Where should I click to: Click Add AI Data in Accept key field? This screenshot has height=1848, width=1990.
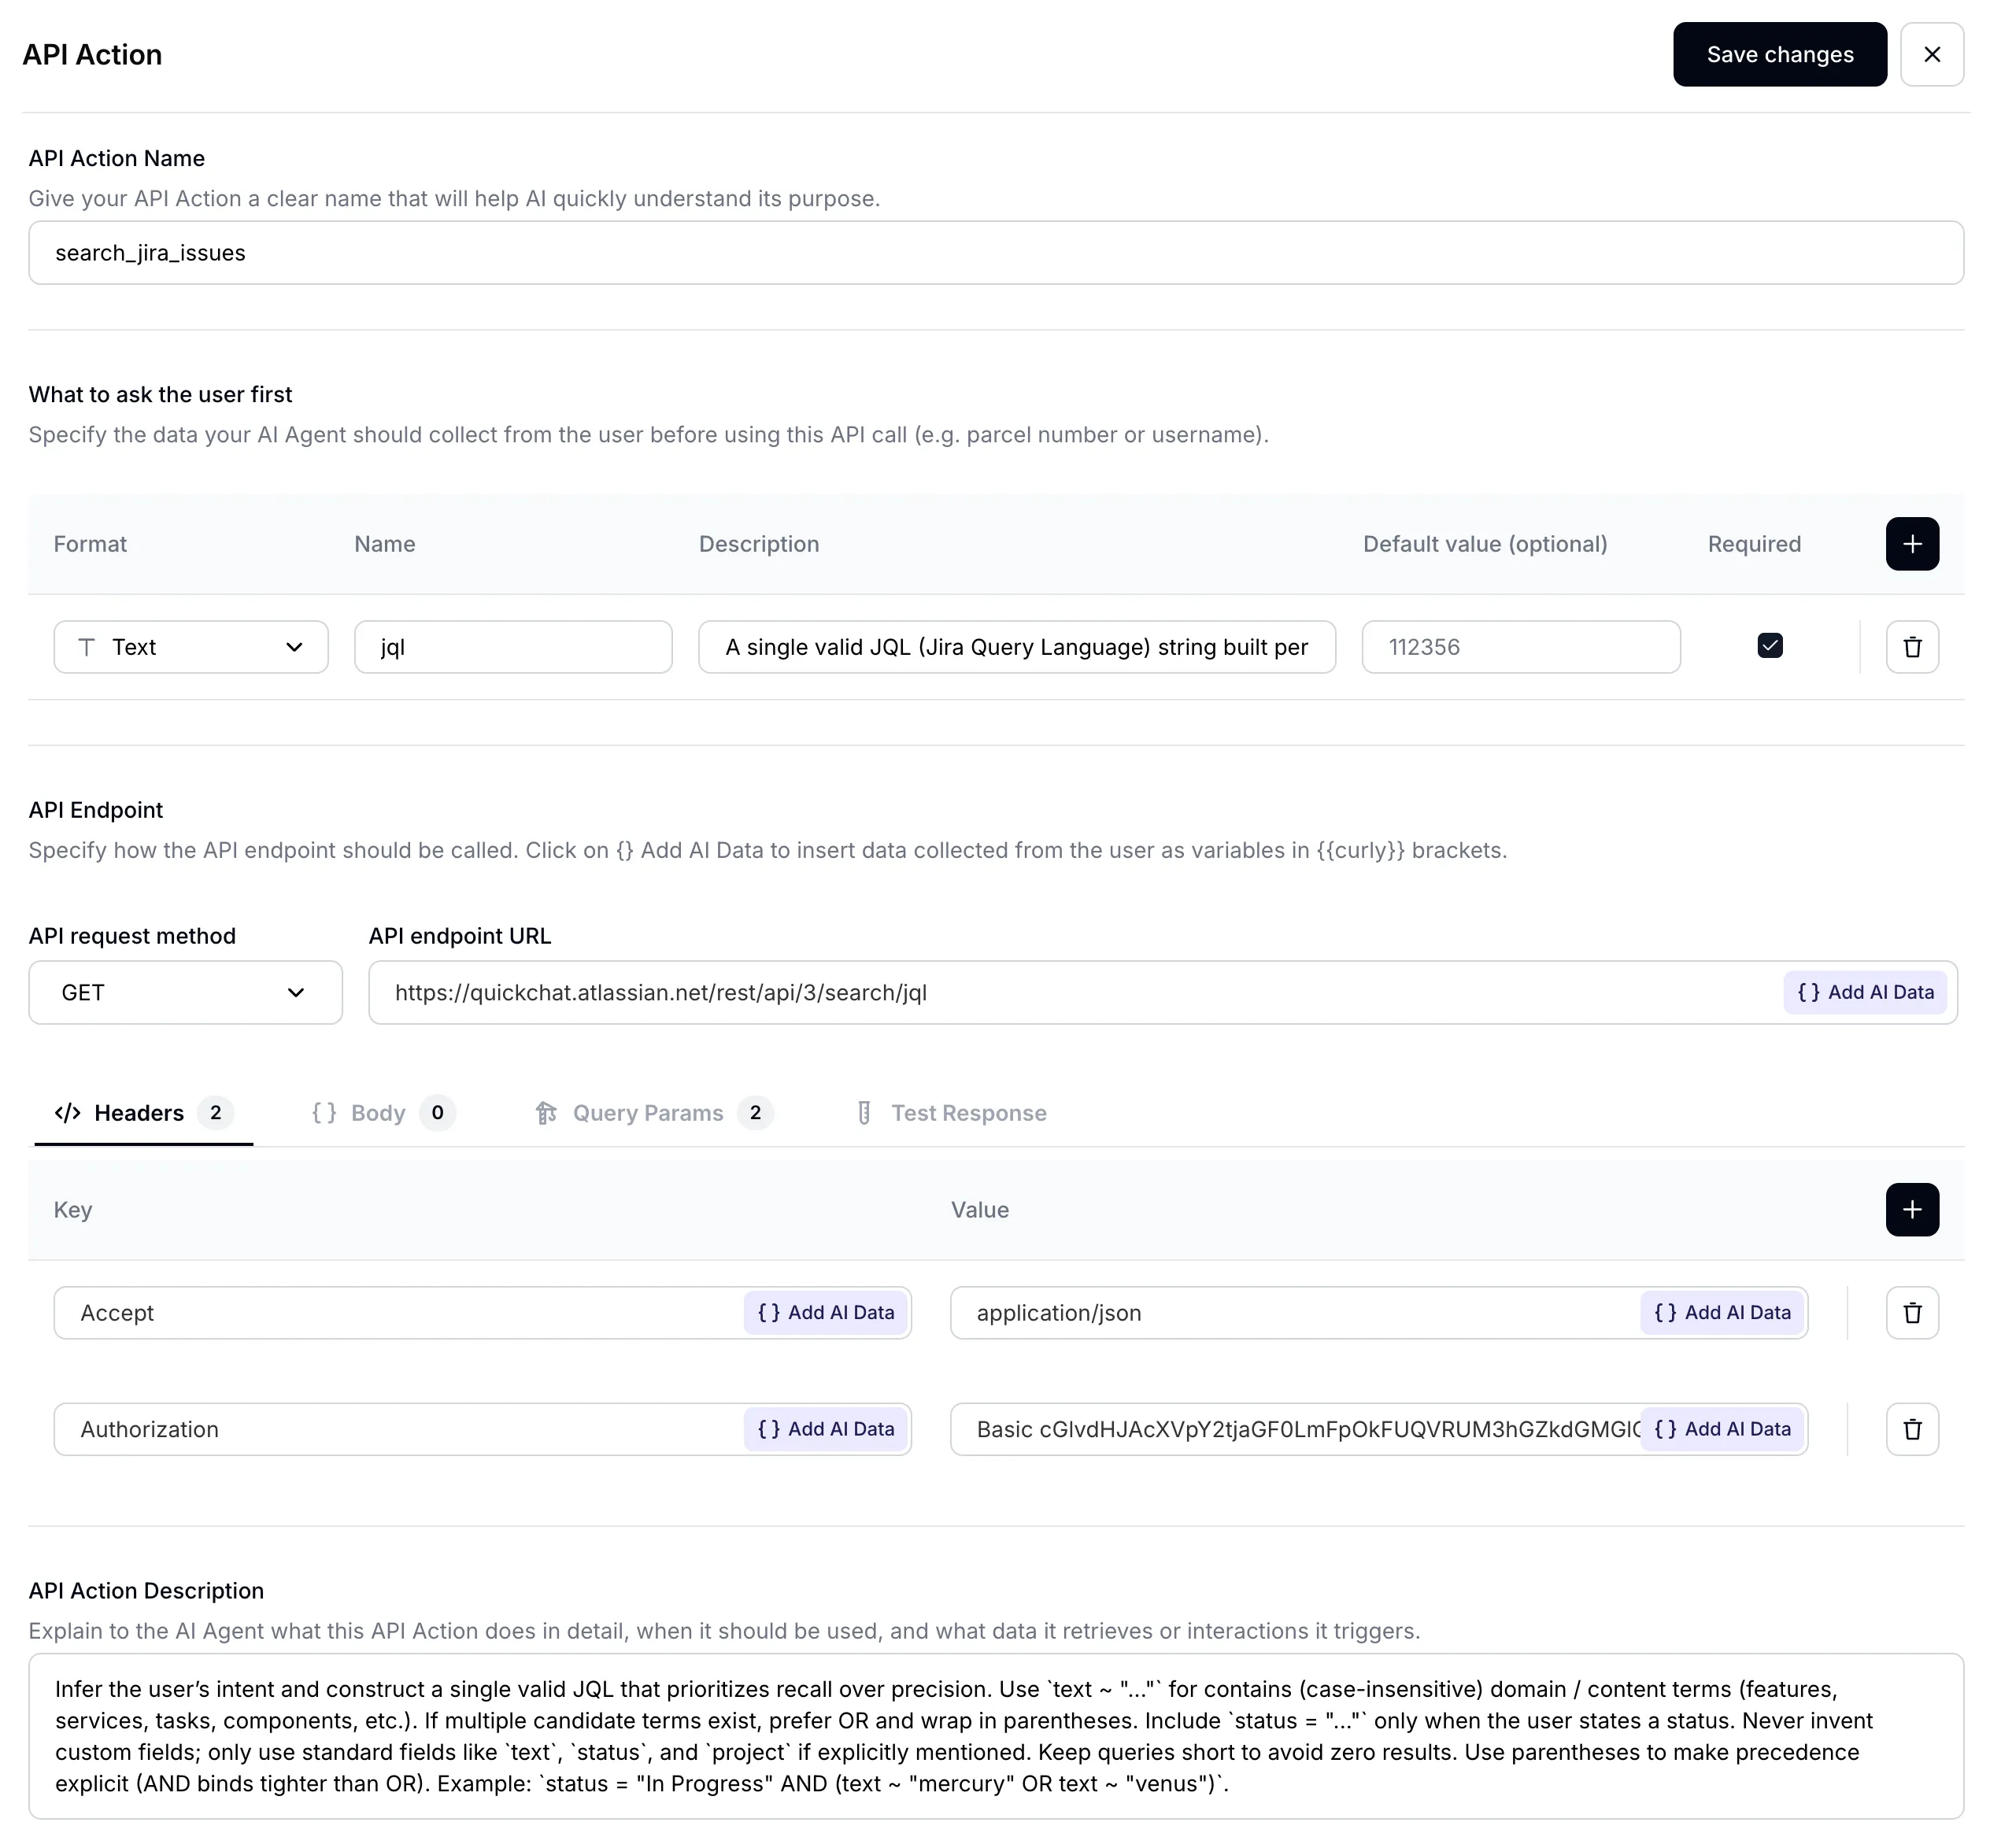825,1312
